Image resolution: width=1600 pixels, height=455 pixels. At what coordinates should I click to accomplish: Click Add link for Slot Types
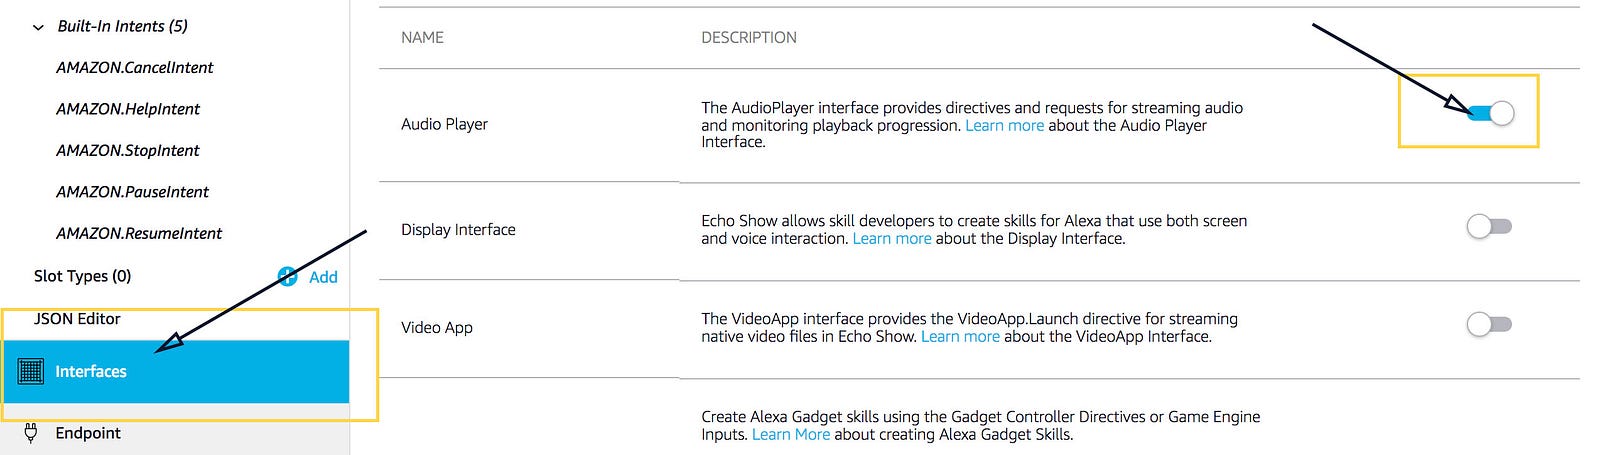click(323, 277)
